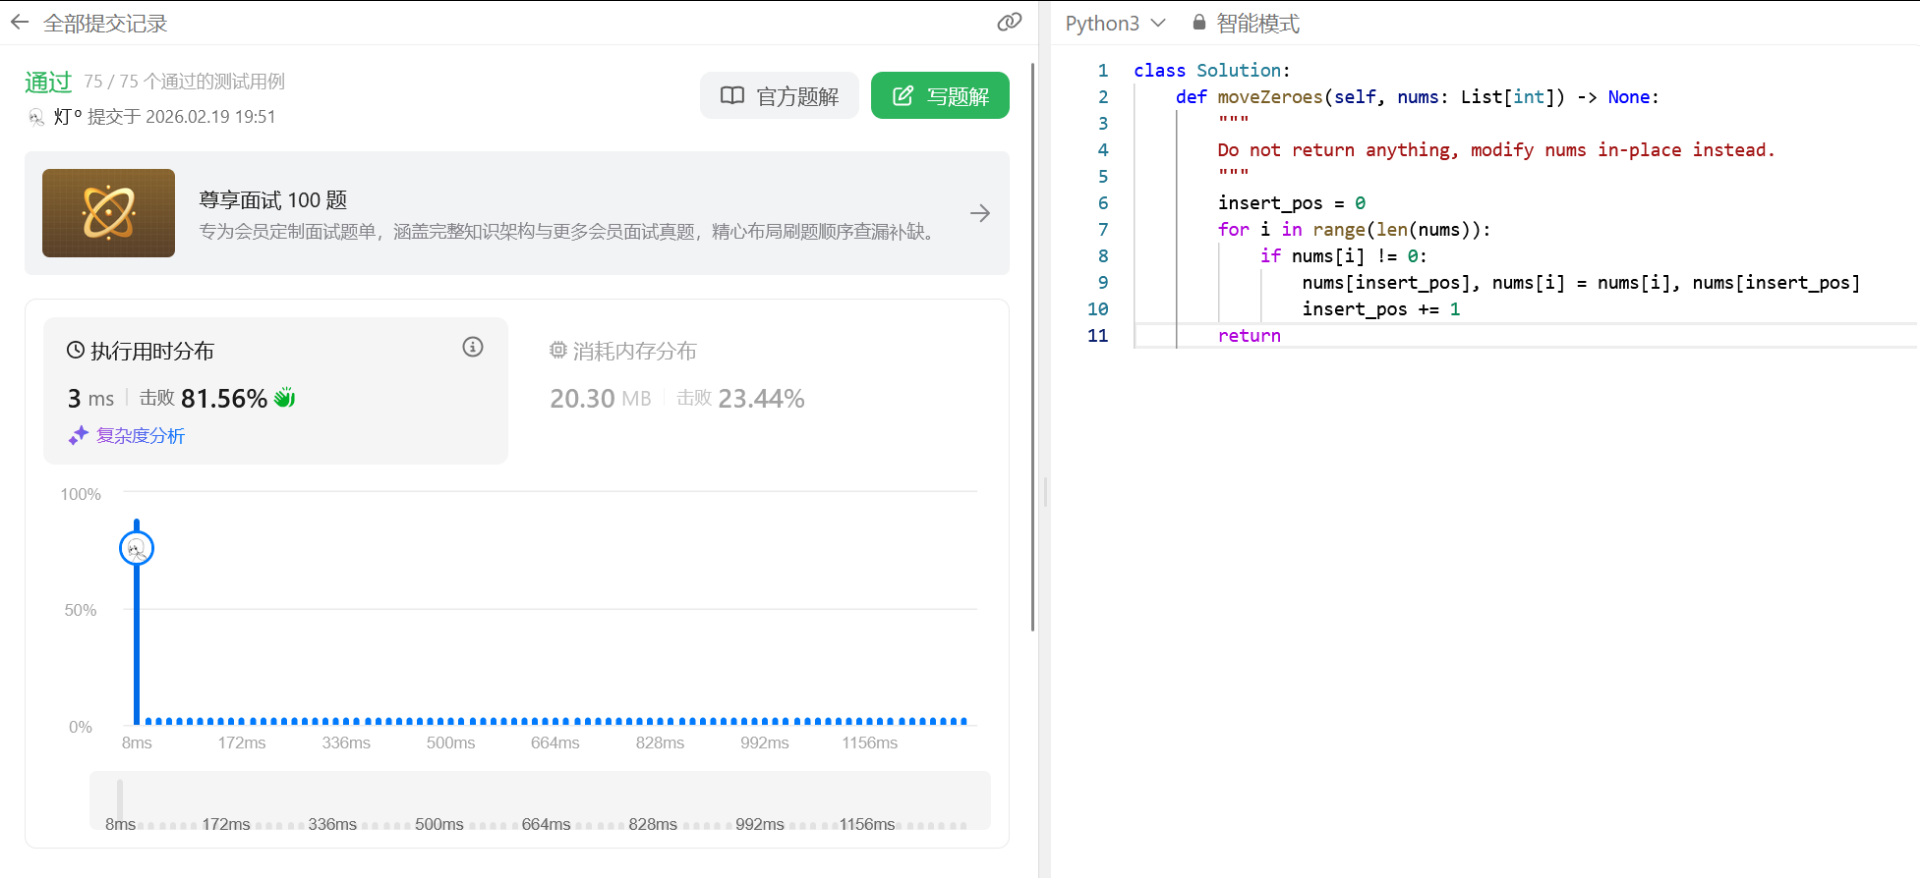Viewport: 1920px width, 878px height.
Task: Toggle 智能模式 smart mode
Action: coord(1257,23)
